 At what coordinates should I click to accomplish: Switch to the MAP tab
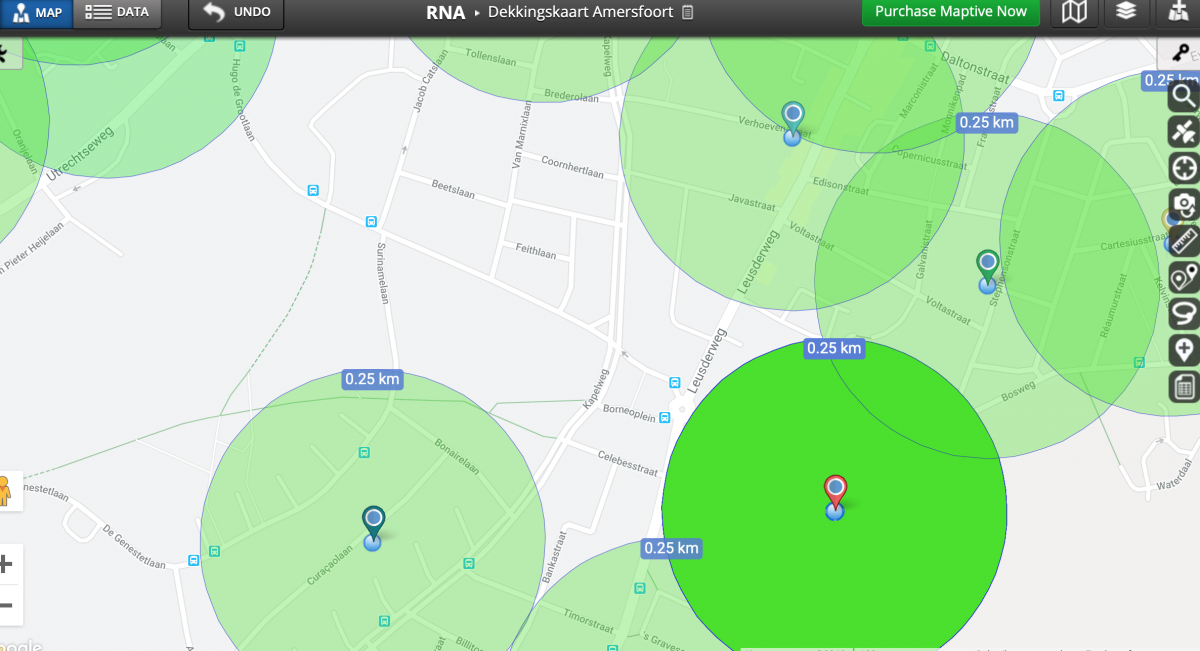tap(38, 13)
